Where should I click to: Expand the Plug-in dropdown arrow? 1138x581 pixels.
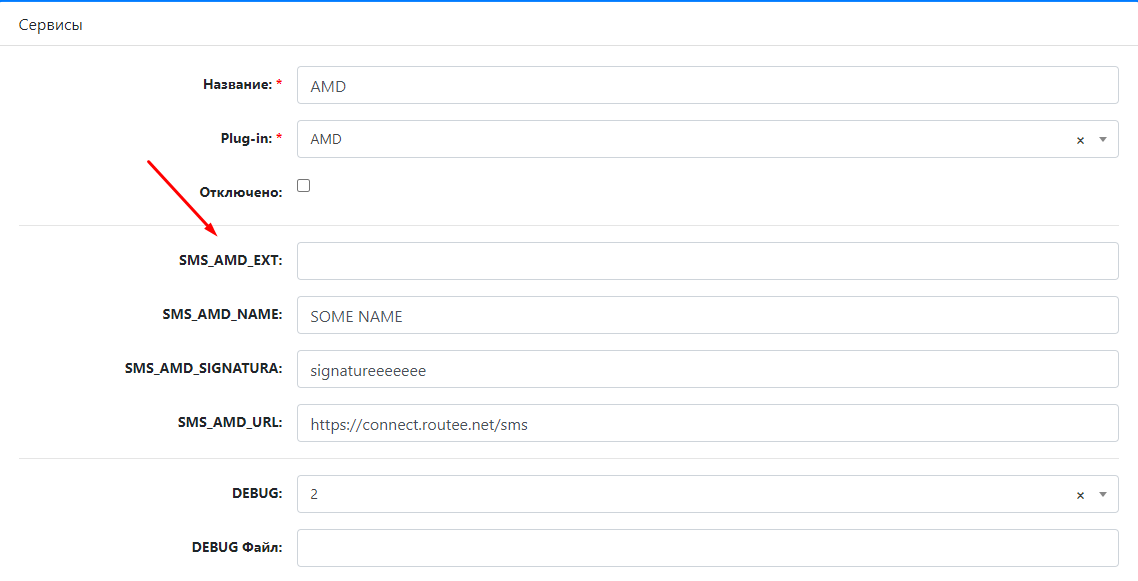1102,139
